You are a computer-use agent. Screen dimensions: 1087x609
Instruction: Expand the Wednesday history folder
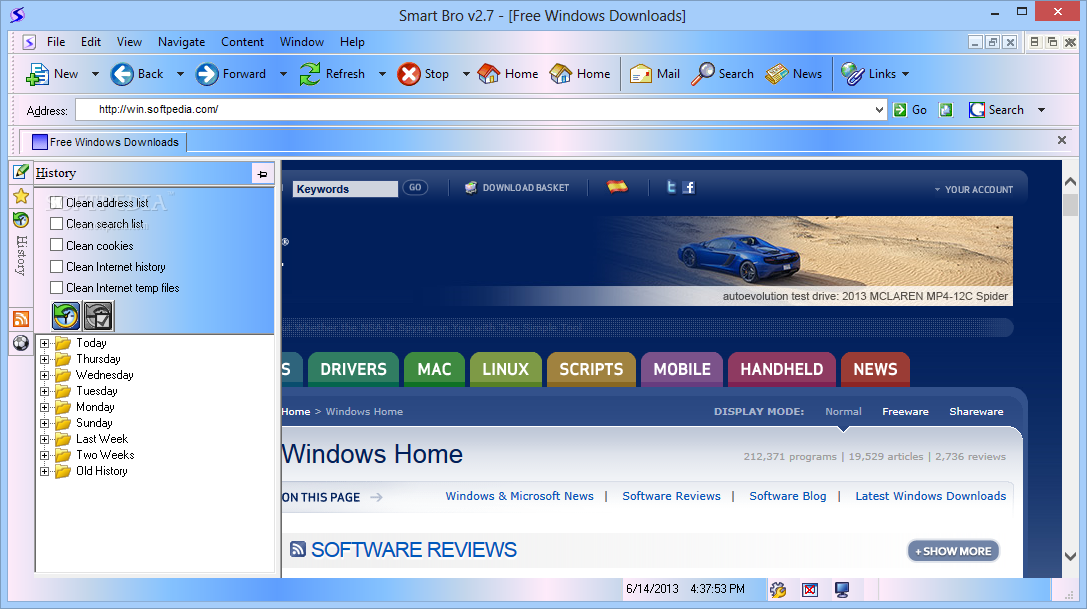pyautogui.click(x=44, y=375)
